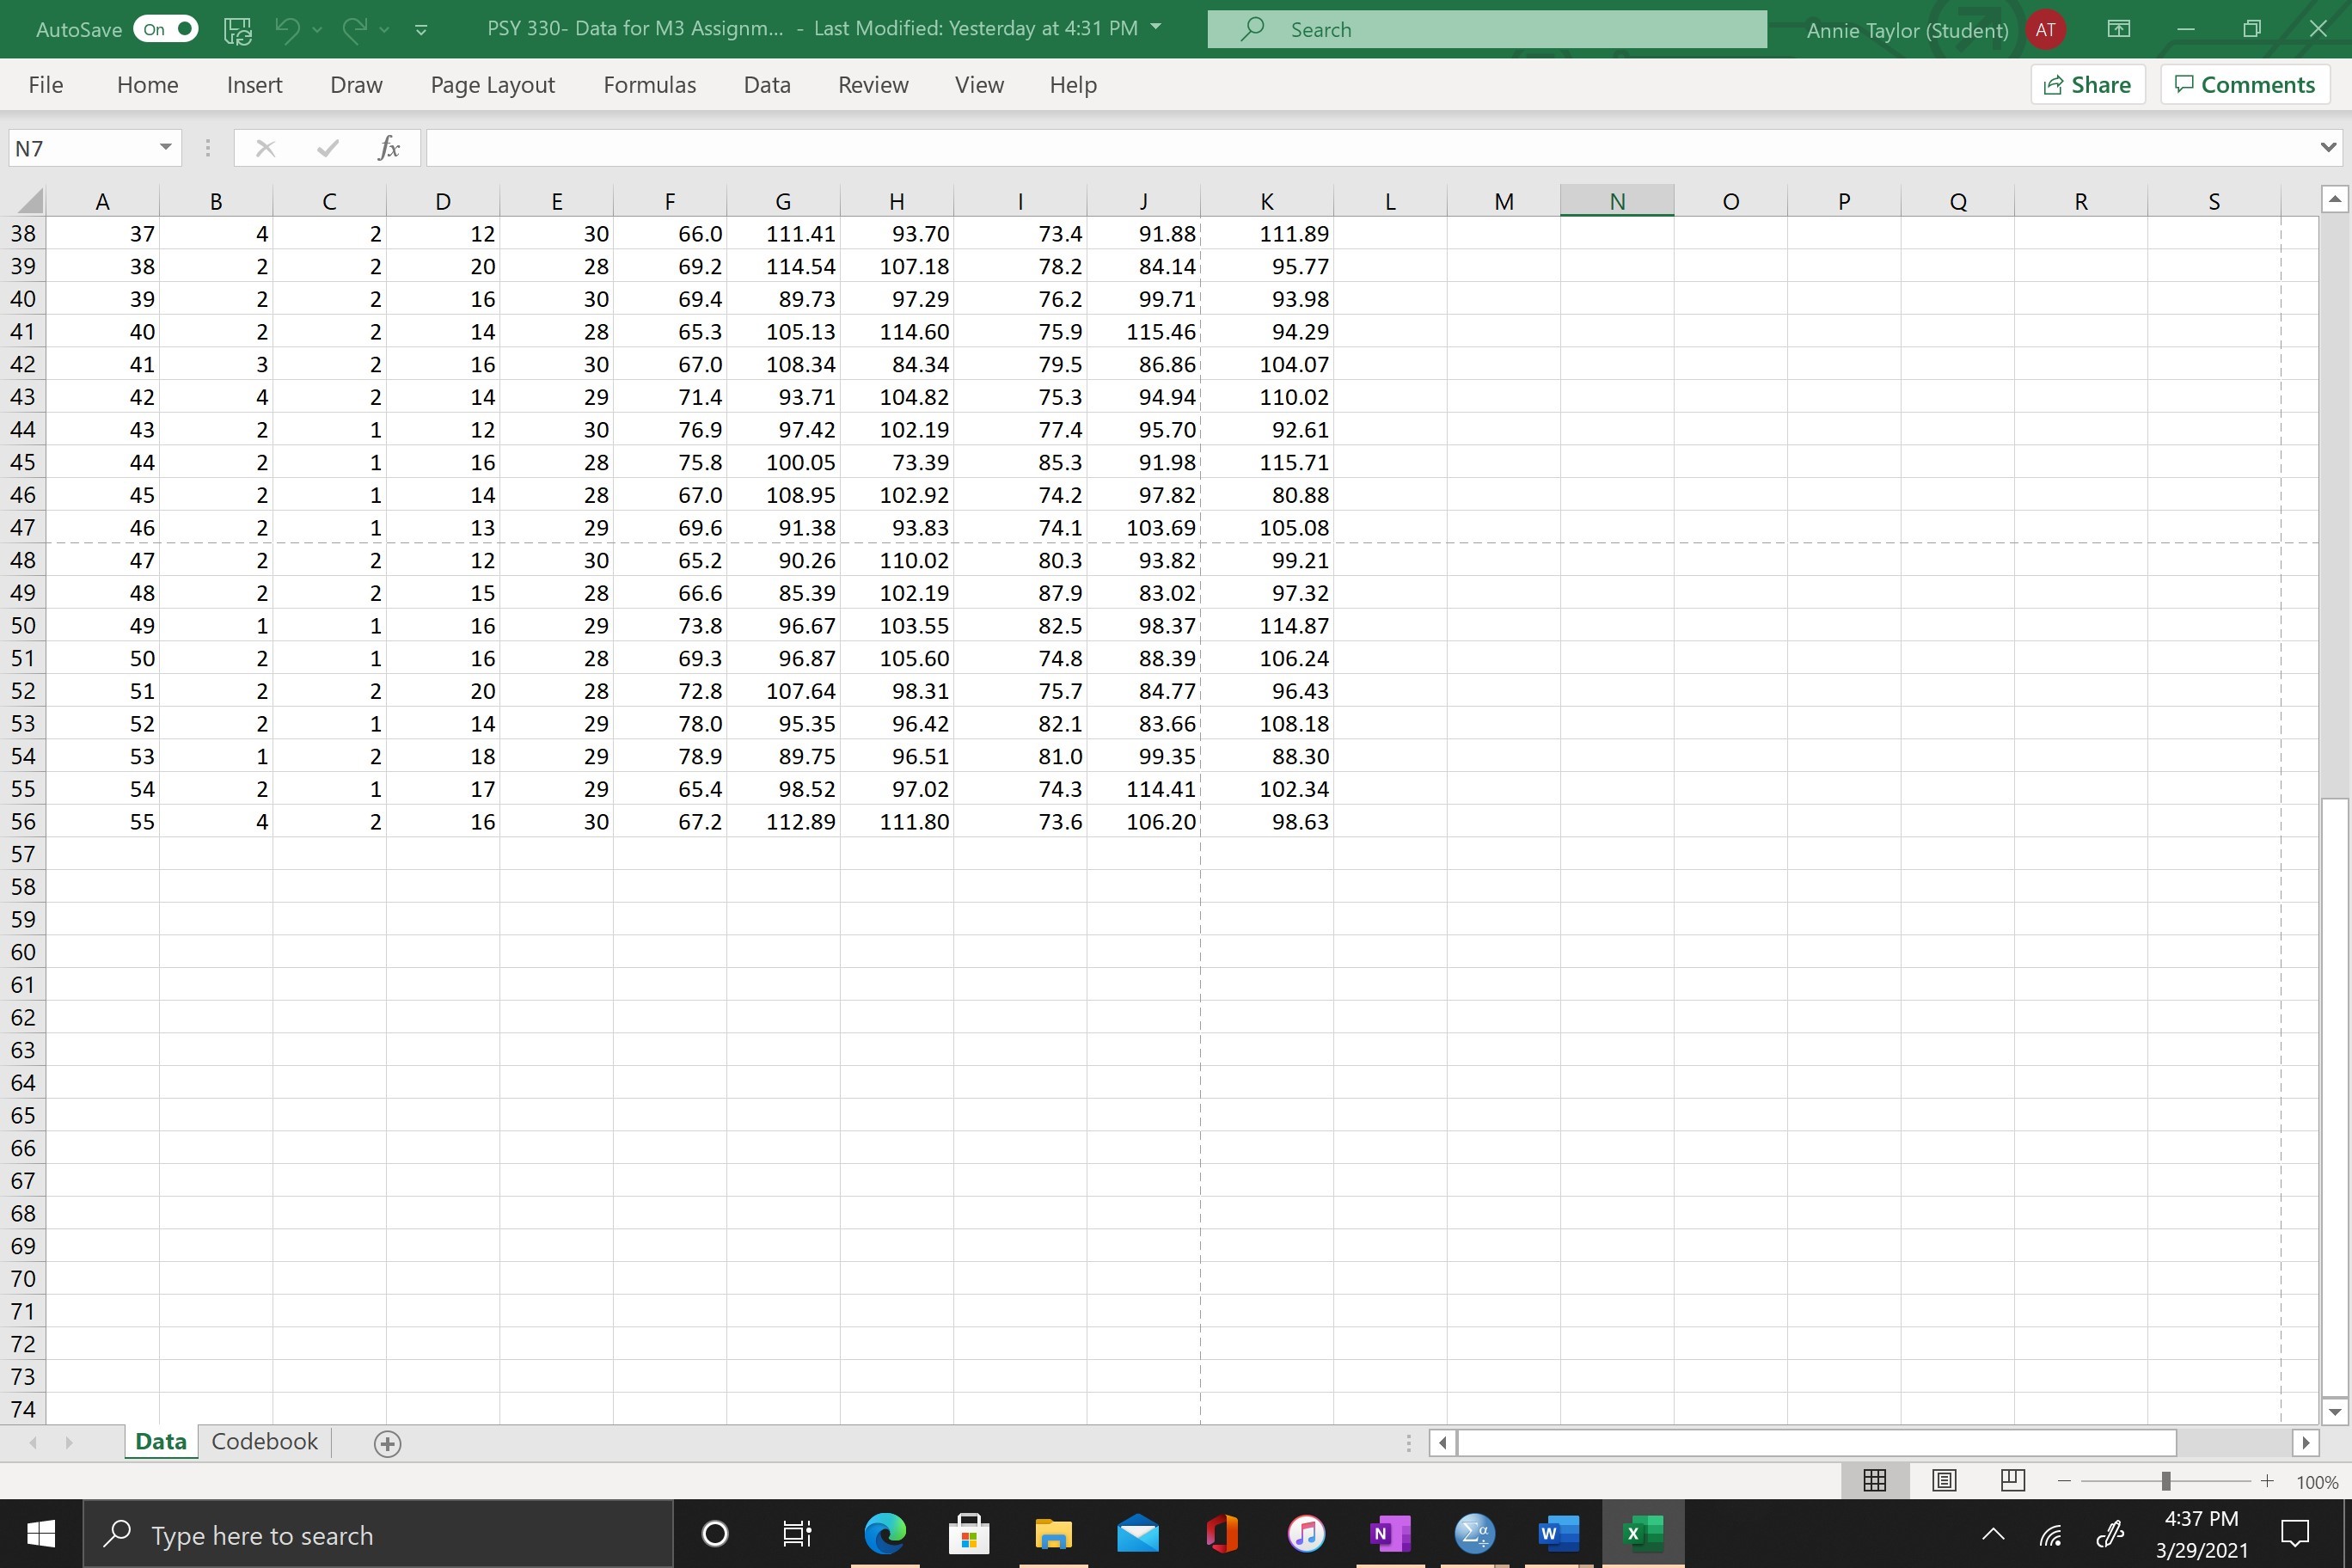Viewport: 2352px width, 1568px height.
Task: Click the Save icon in title bar
Action: pyautogui.click(x=237, y=29)
